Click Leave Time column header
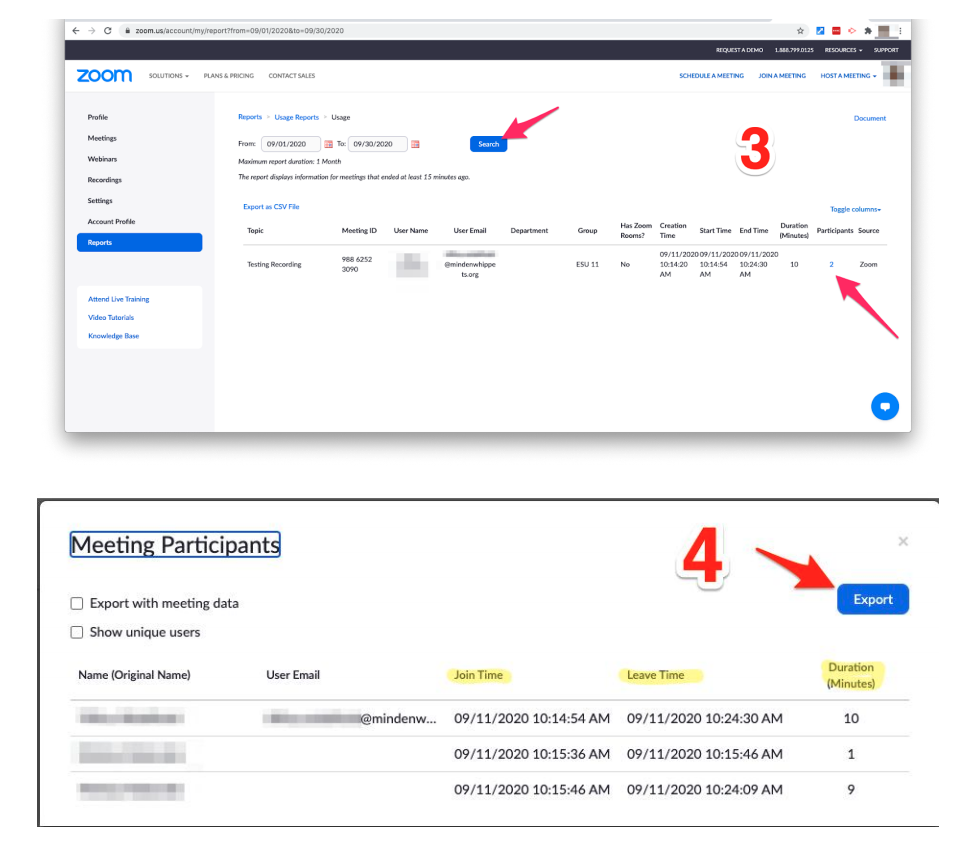Image resolution: width=973 pixels, height=861 pixels. 655,675
